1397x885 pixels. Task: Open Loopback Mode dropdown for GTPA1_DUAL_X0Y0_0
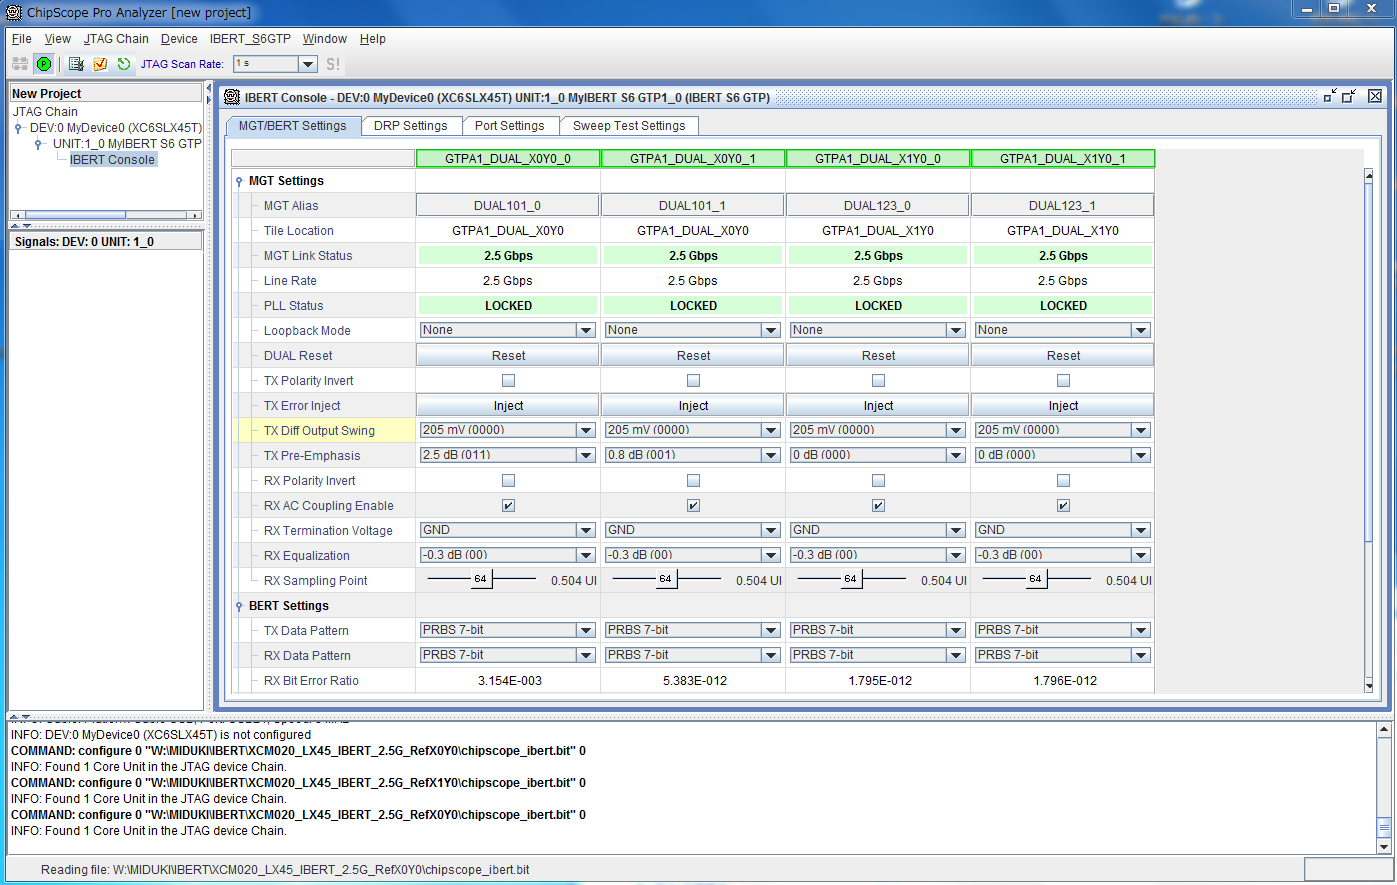[586, 330]
